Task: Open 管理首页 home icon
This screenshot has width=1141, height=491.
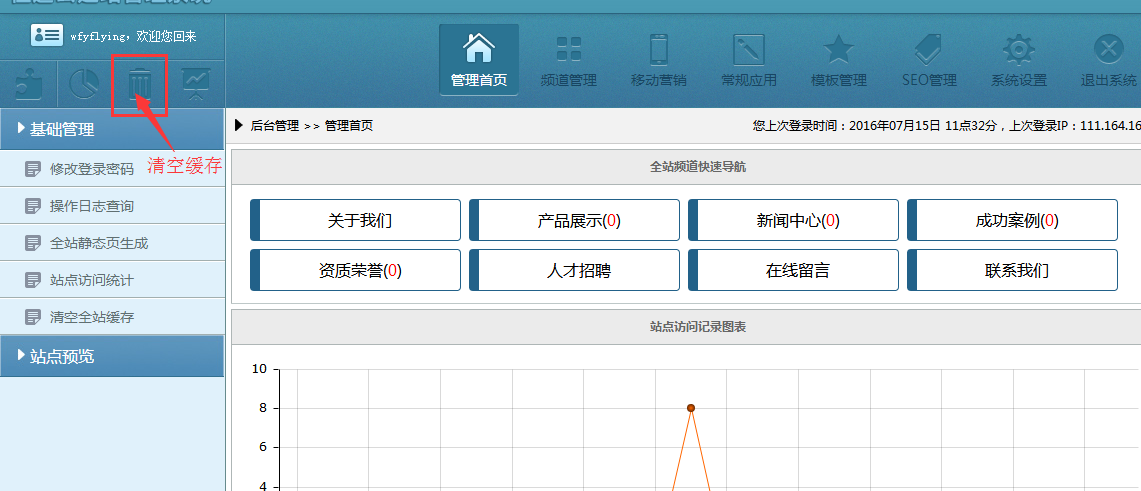Action: point(479,60)
